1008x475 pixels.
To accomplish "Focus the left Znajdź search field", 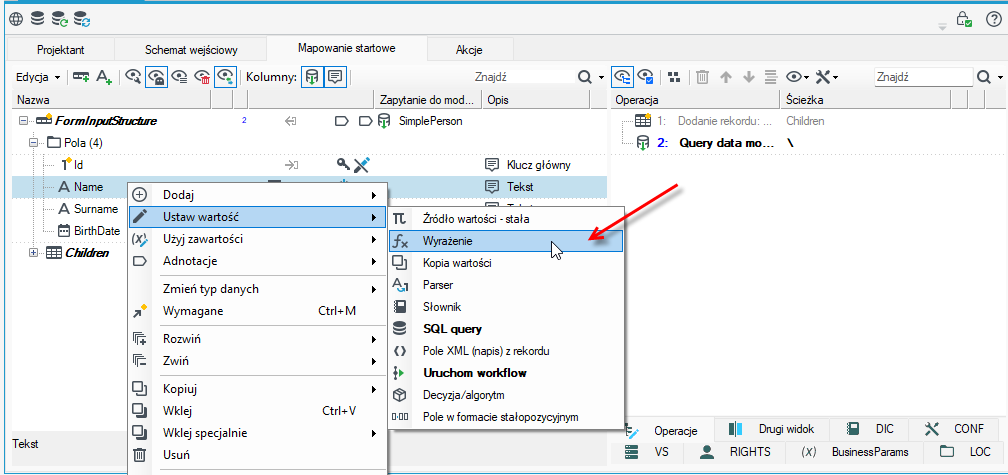I will (x=522, y=76).
